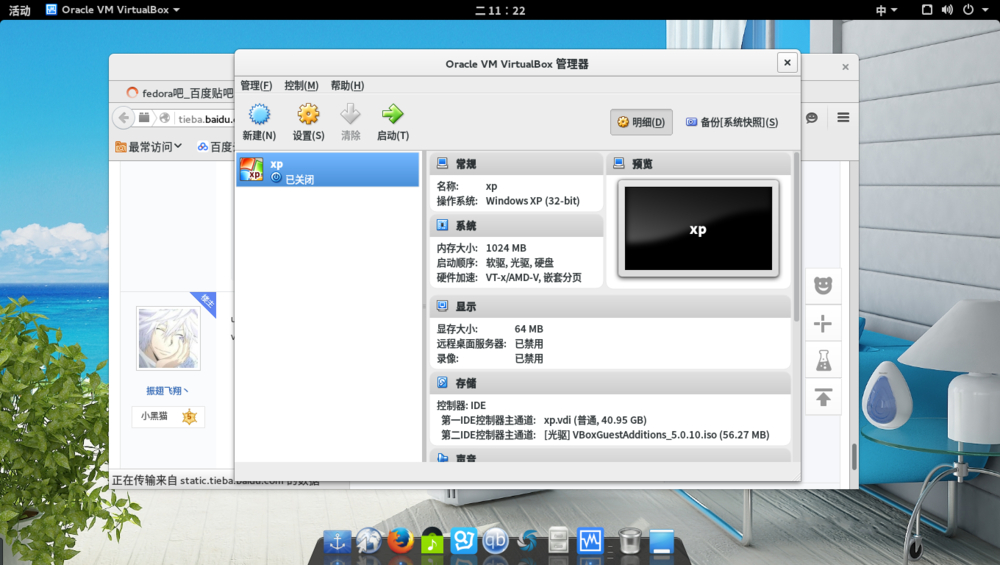Switch to 备份[系统快照](S) snapshots view

tap(732, 122)
